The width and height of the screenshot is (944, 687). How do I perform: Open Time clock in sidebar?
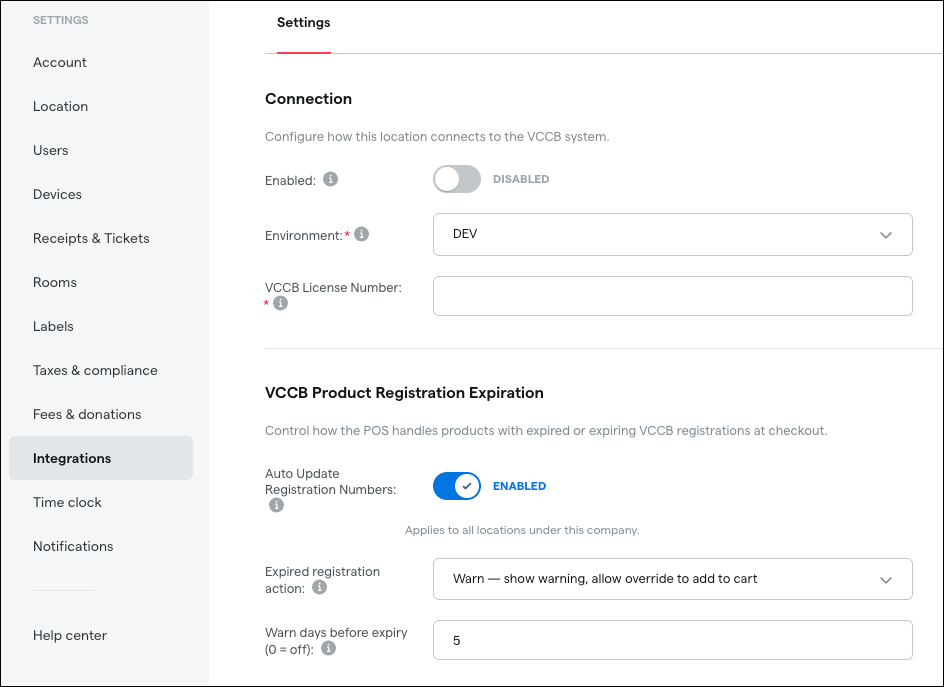67,502
